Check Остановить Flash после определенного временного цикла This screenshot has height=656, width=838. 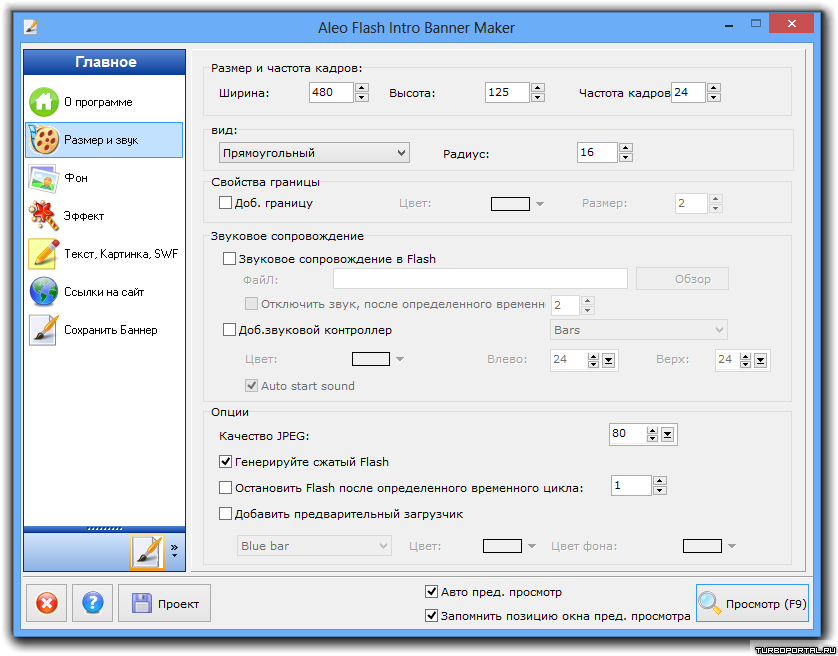(x=226, y=488)
